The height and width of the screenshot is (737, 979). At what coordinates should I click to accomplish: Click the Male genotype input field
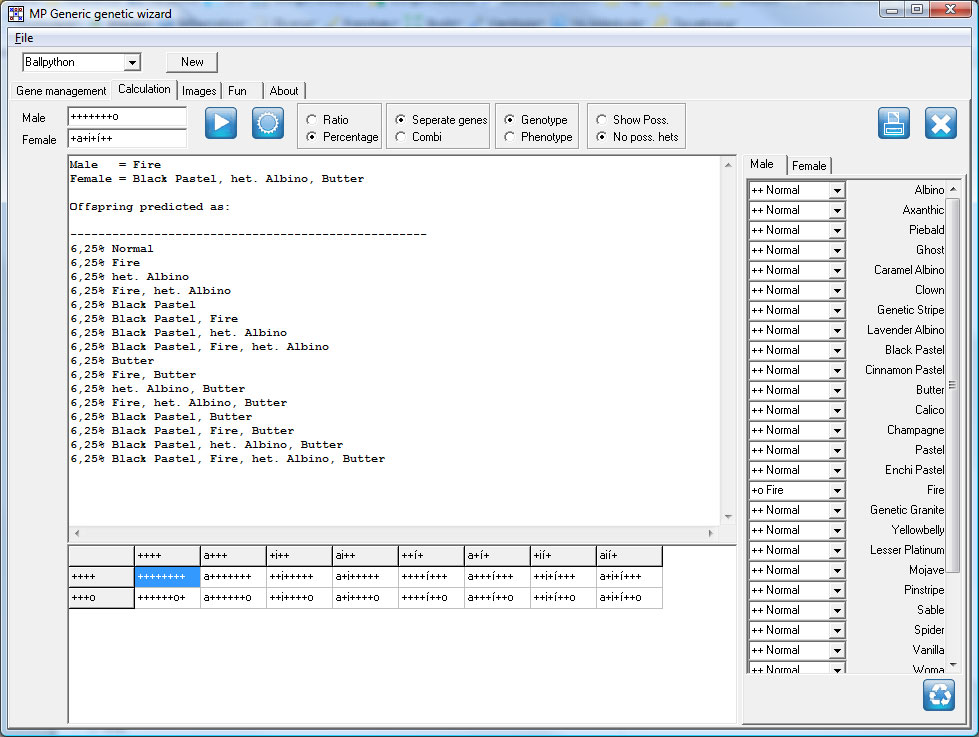(x=126, y=117)
